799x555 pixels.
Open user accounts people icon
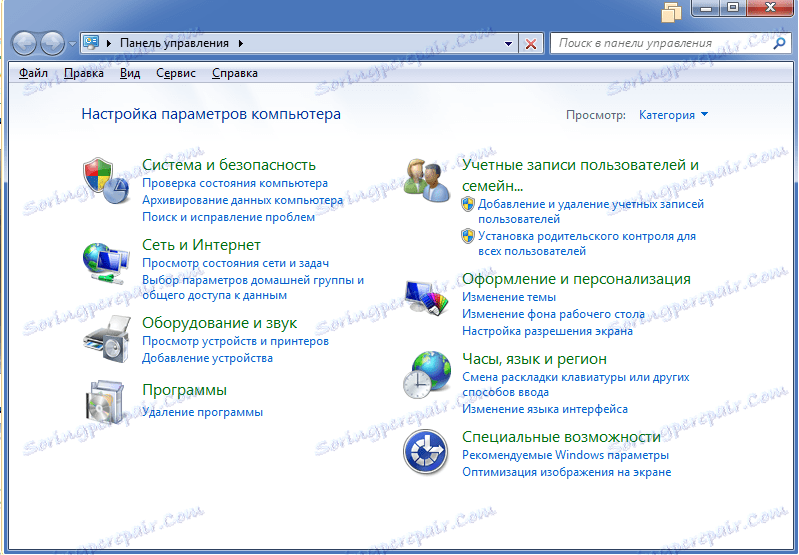[427, 180]
